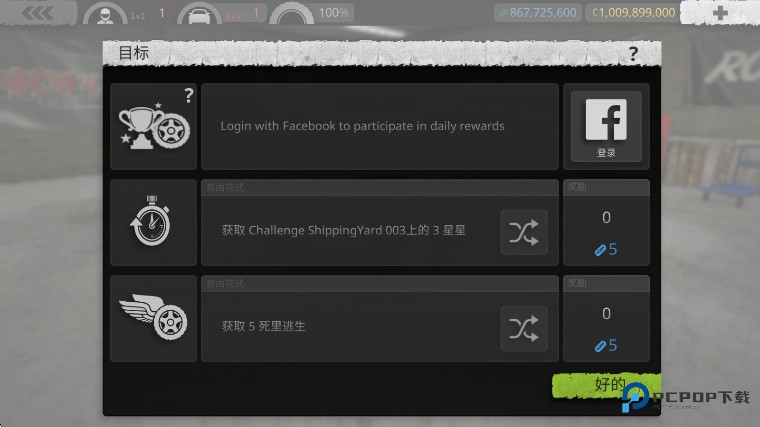Add currency with the plus button

point(720,13)
